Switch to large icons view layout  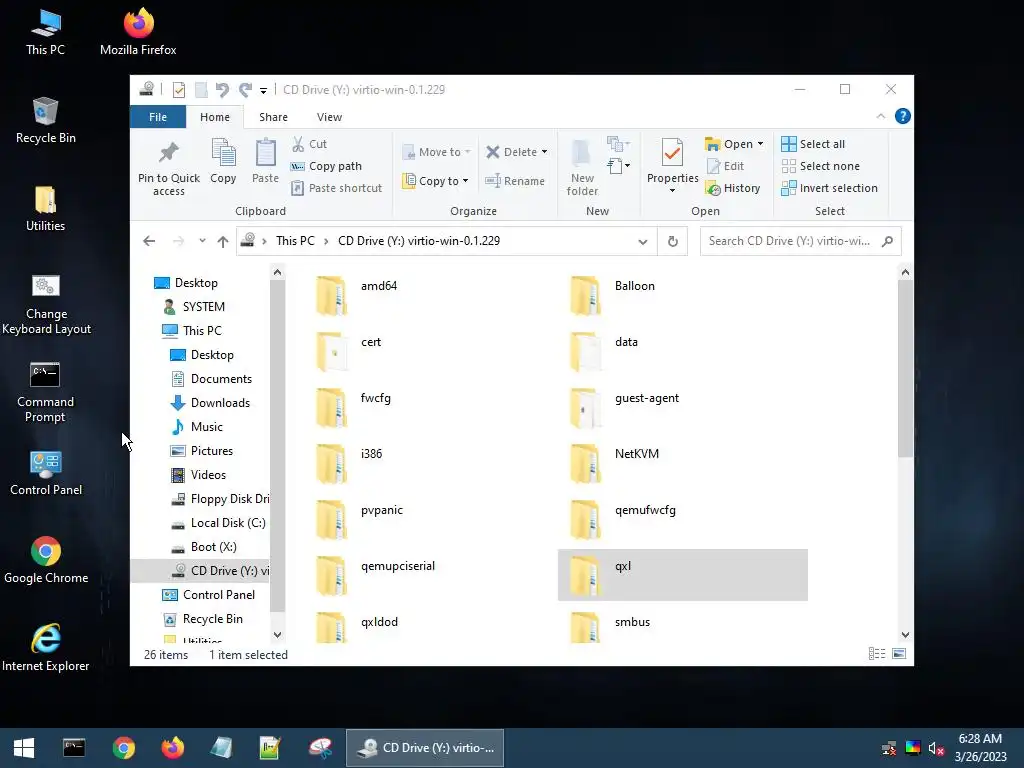click(899, 654)
